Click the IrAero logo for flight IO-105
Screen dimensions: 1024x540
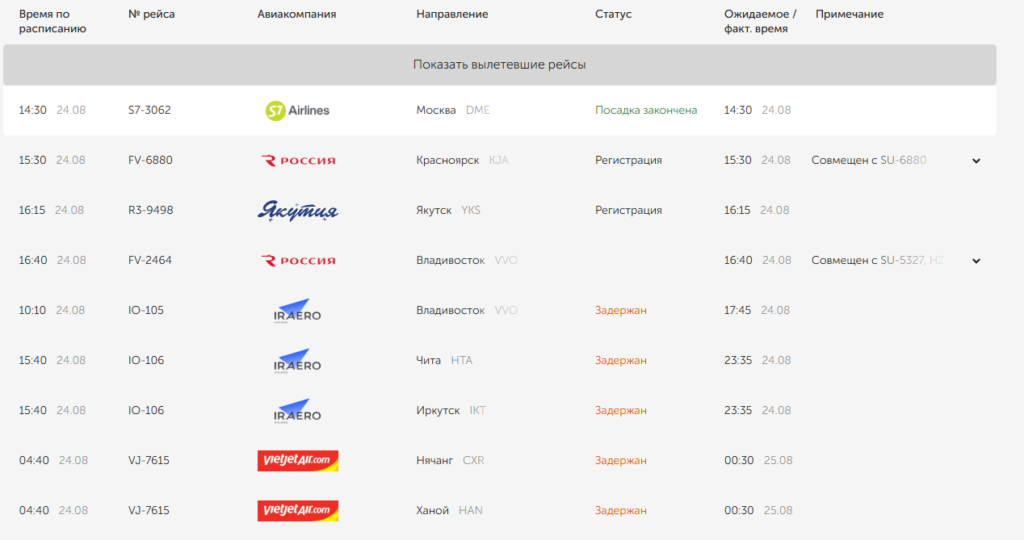(x=297, y=311)
